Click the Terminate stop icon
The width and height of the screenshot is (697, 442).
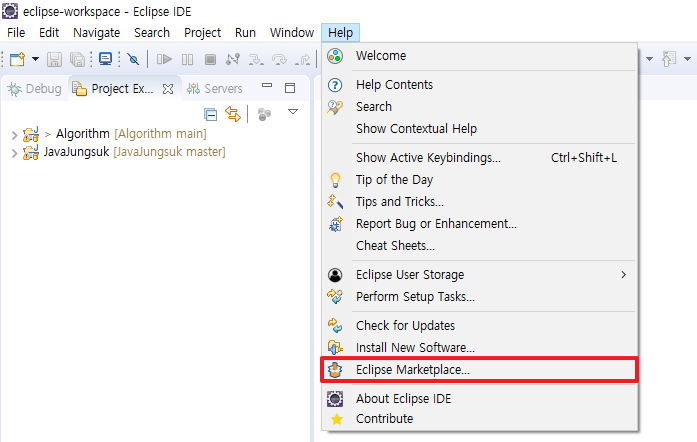coord(210,59)
